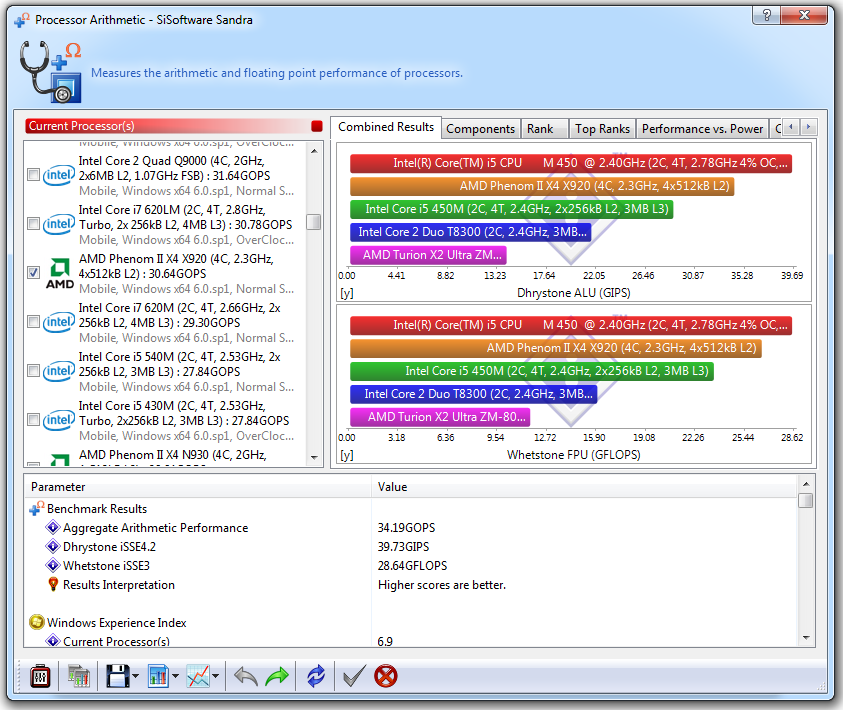Click the Results Interpretation lightbulb icon
Image resolution: width=843 pixels, height=710 pixels.
(x=53, y=584)
